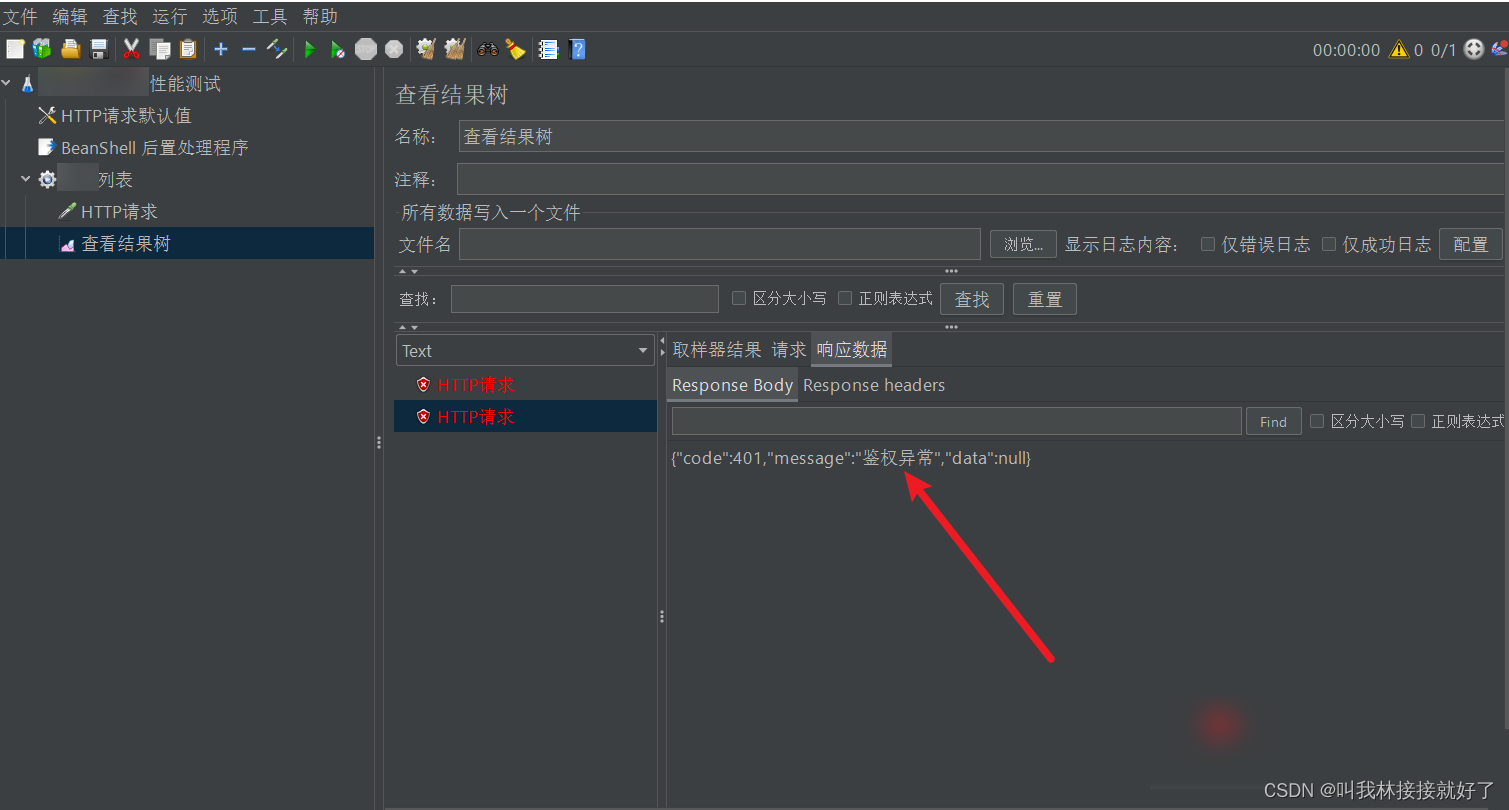
Task: Click the Clear results broom-gear icon
Action: click(427, 49)
